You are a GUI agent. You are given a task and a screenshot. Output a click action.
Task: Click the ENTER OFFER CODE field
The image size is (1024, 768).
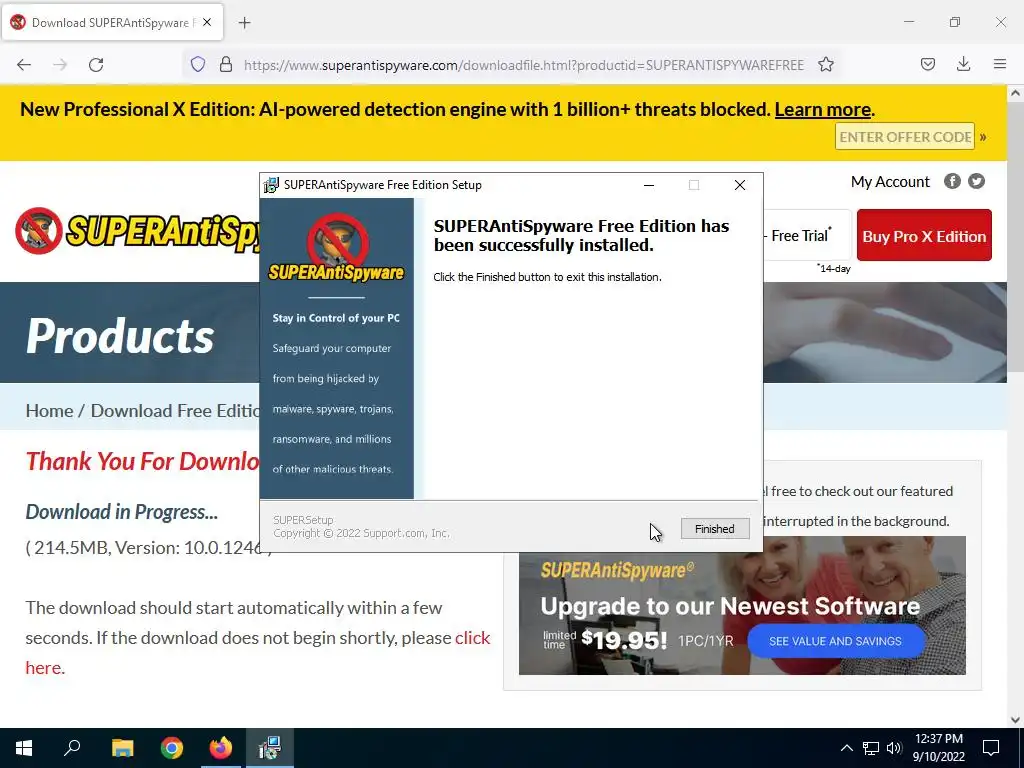(x=904, y=136)
